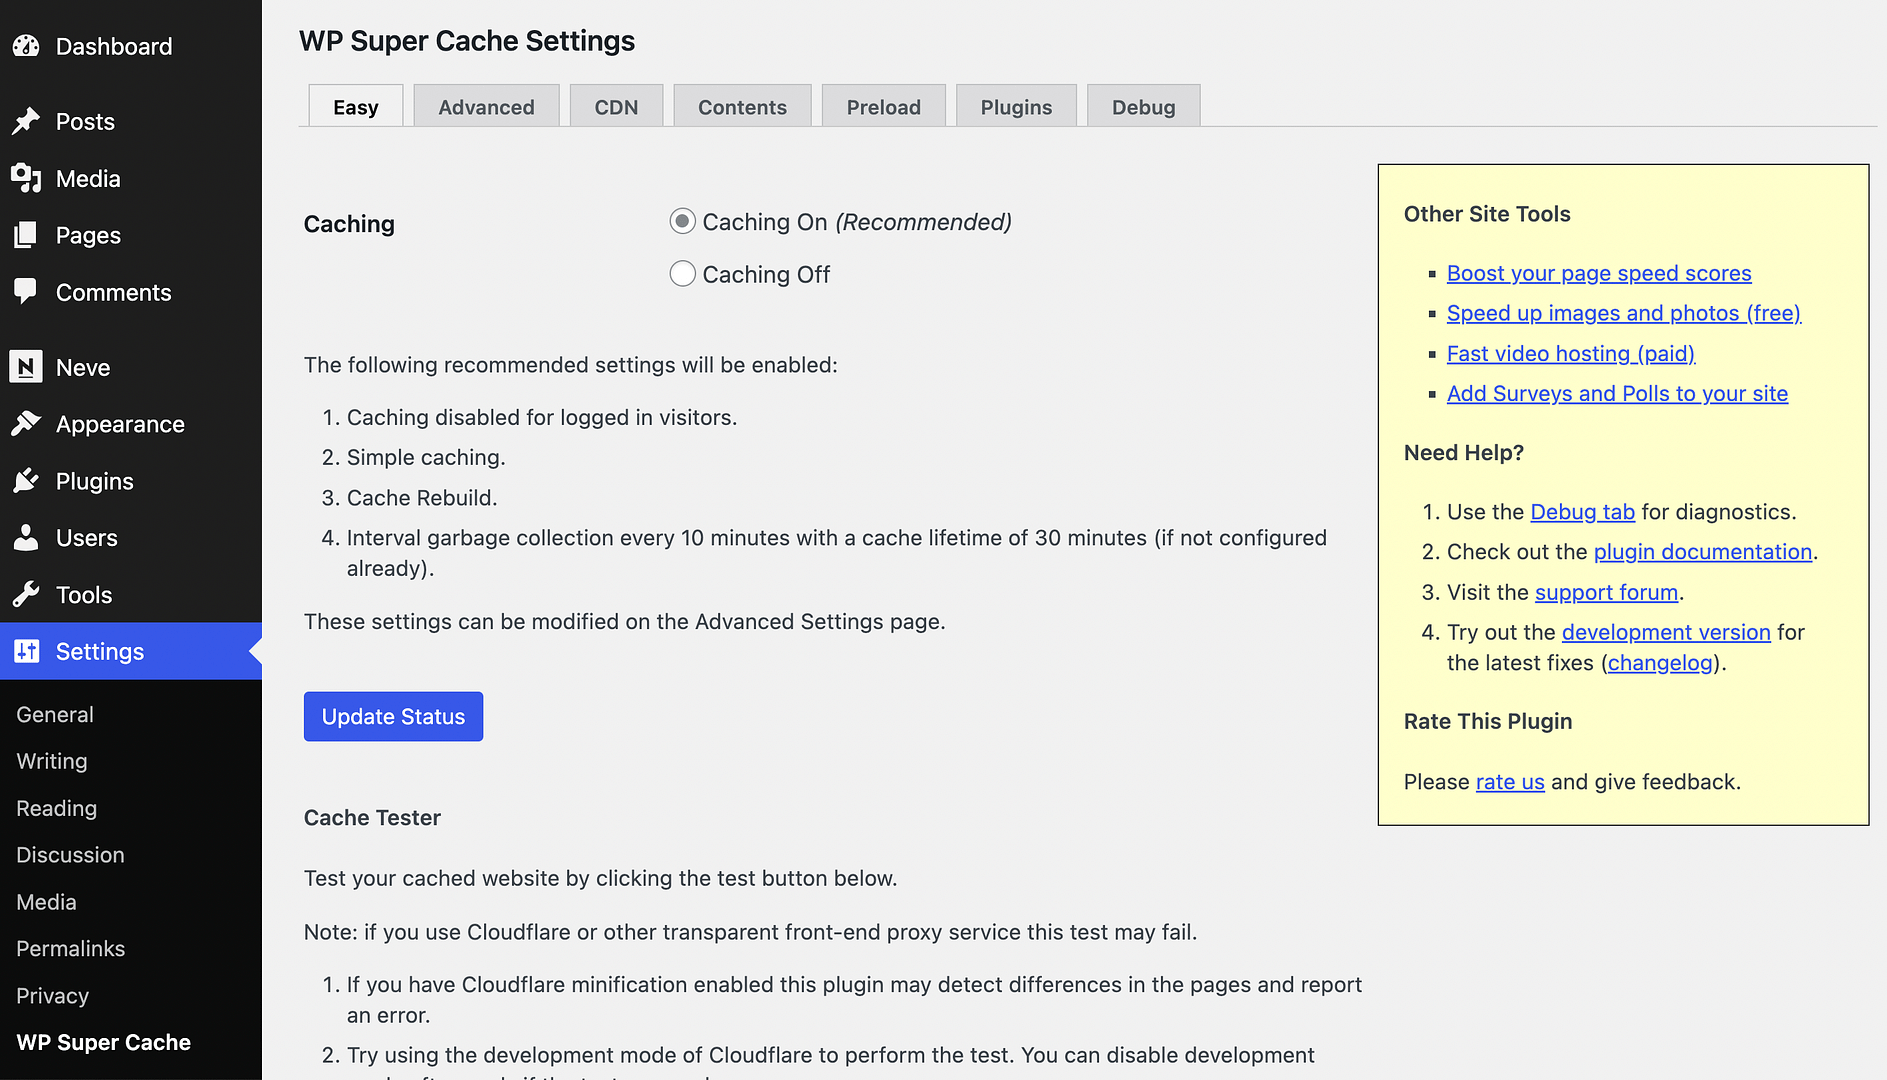Go to the Preload tab
1887x1080 pixels.
click(883, 106)
